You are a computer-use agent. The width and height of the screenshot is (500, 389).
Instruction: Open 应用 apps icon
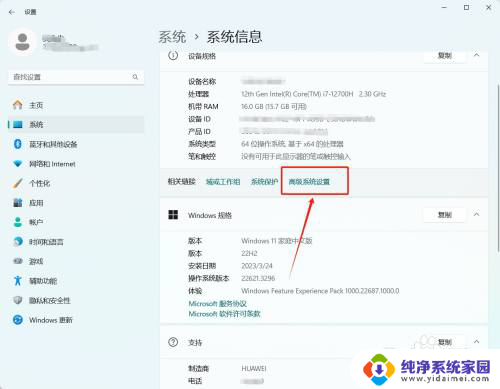click(x=18, y=203)
